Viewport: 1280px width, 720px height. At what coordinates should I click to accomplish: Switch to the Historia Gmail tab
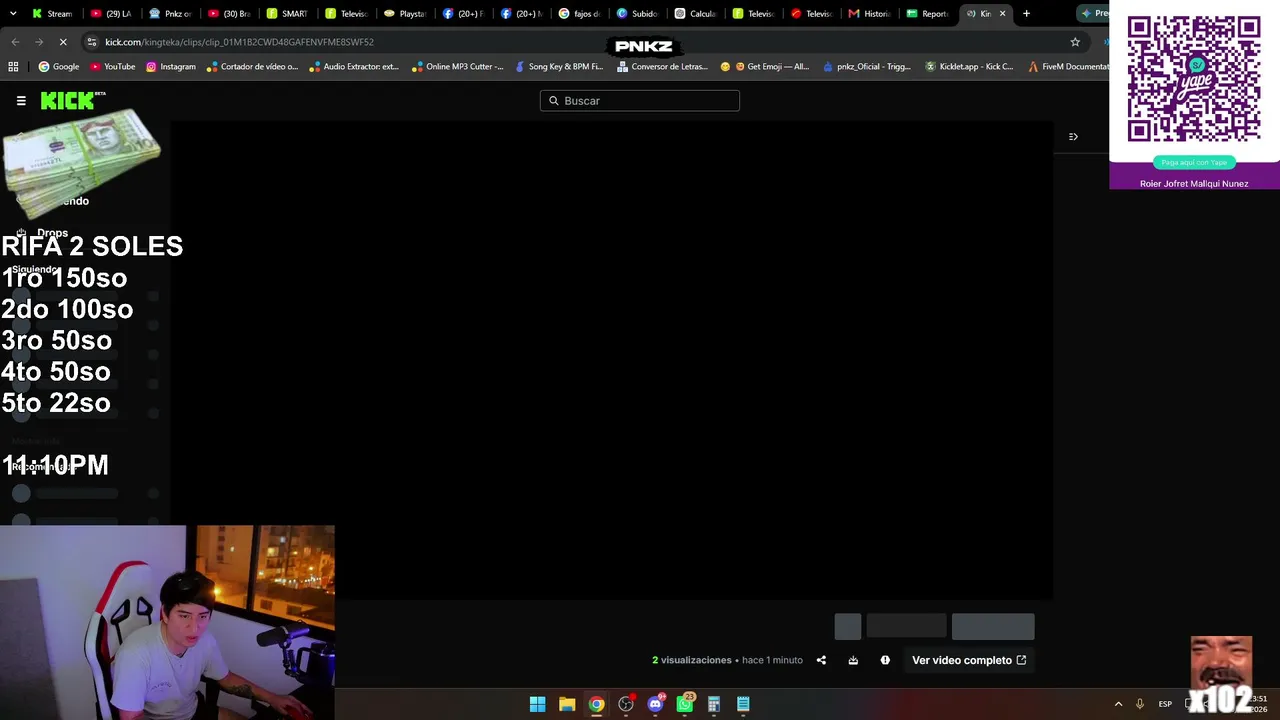tap(869, 14)
